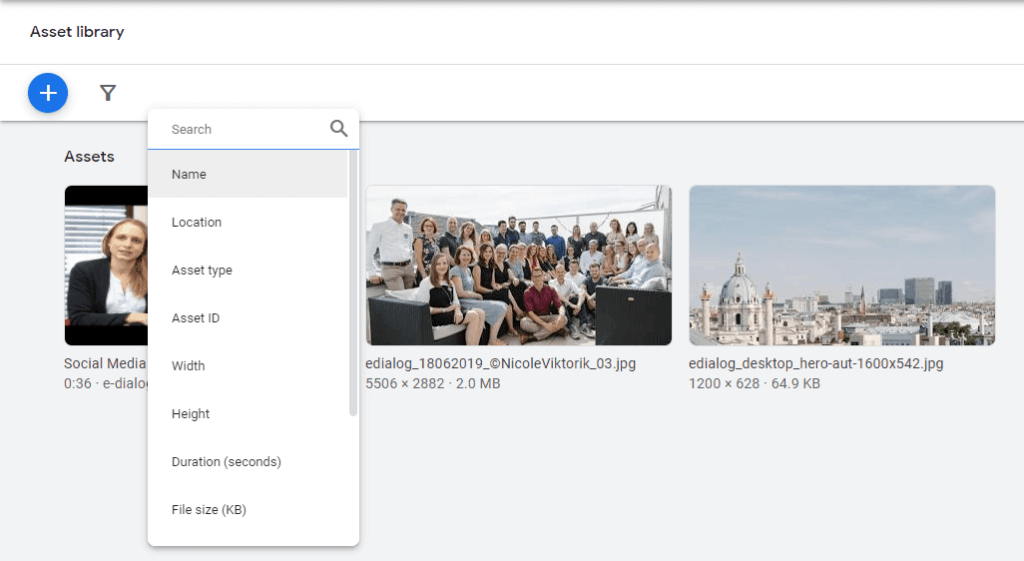The width and height of the screenshot is (1024, 561).
Task: Click the 5506 × 2882 · 2.0 MB details
Action: coord(432,384)
